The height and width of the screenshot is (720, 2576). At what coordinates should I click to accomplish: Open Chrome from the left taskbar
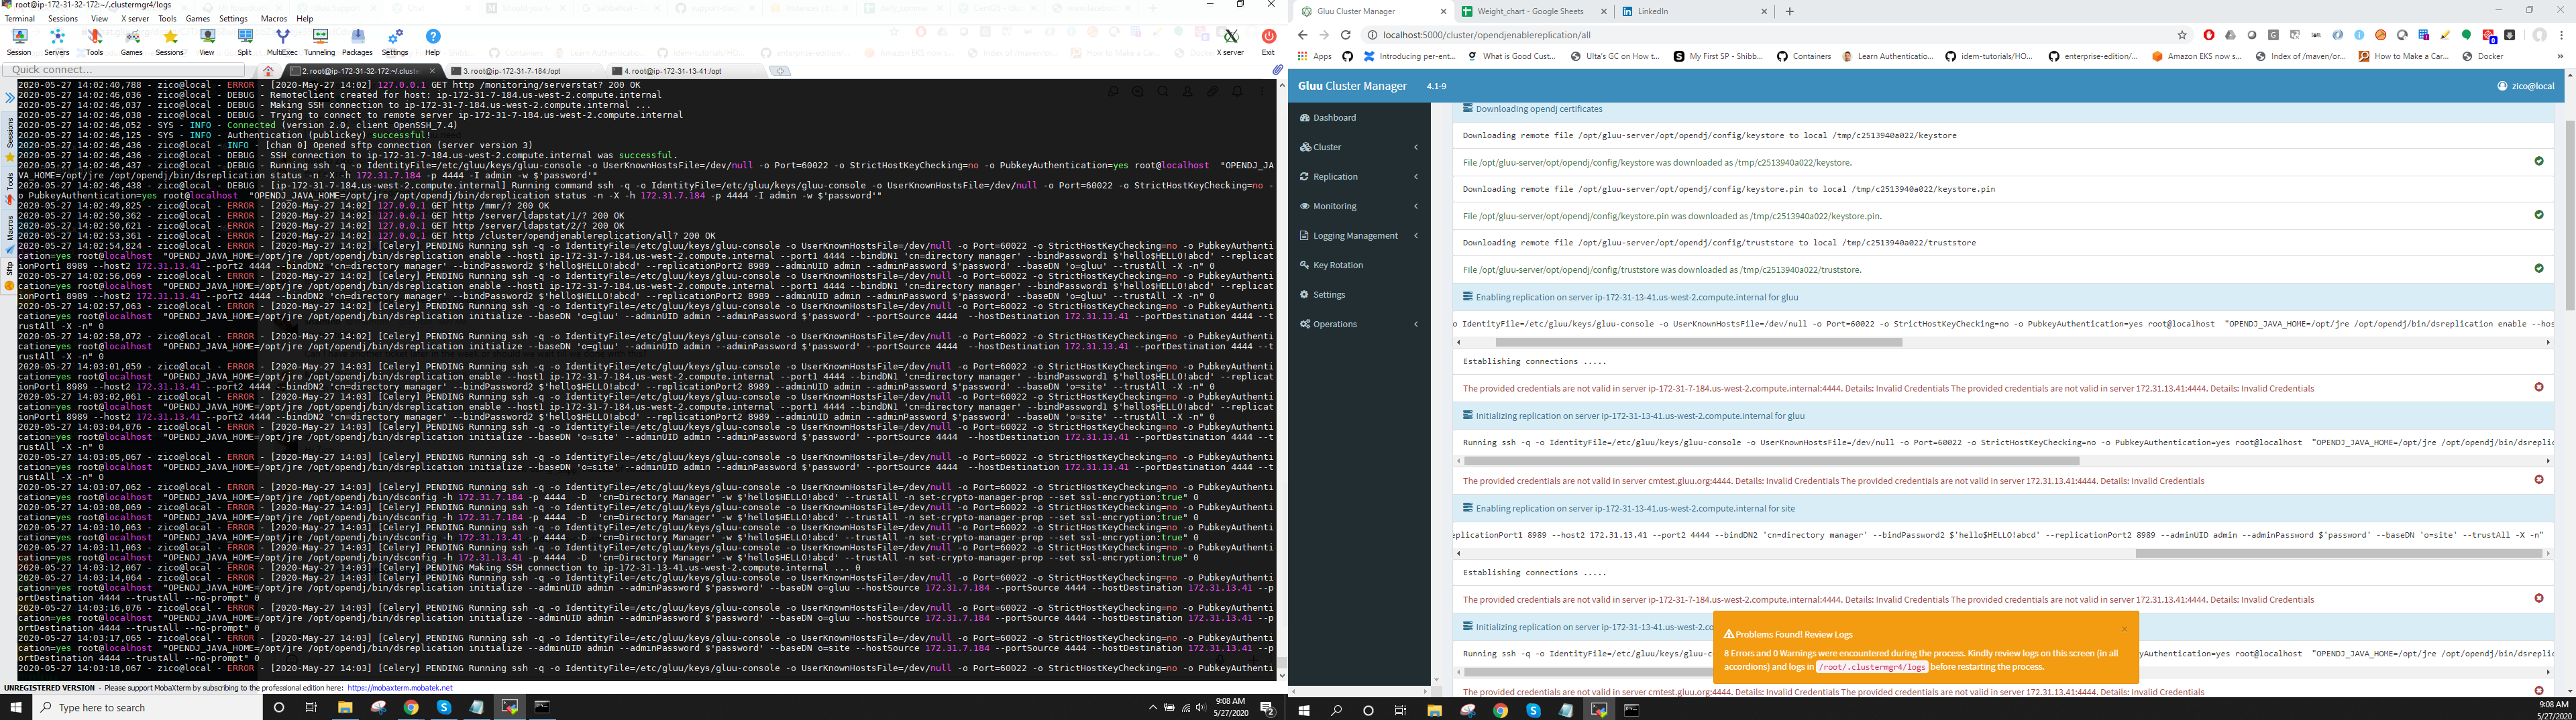pos(411,708)
